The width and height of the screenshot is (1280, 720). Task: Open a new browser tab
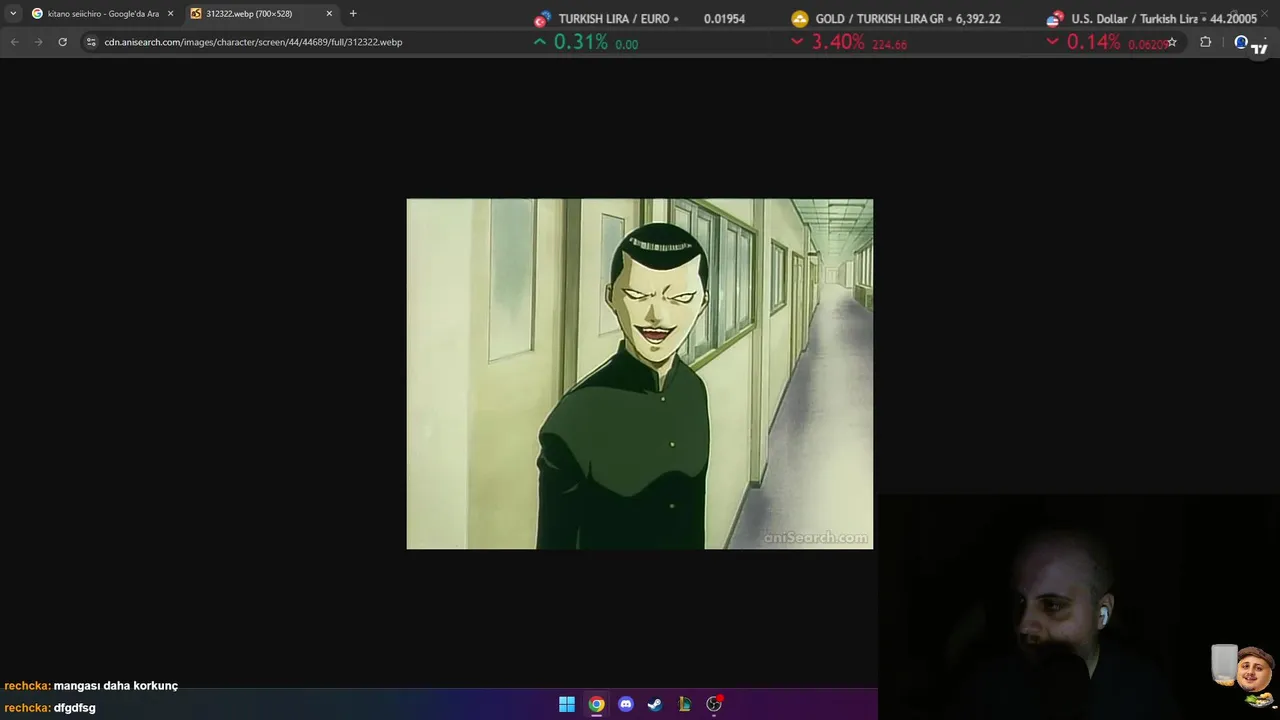(353, 14)
